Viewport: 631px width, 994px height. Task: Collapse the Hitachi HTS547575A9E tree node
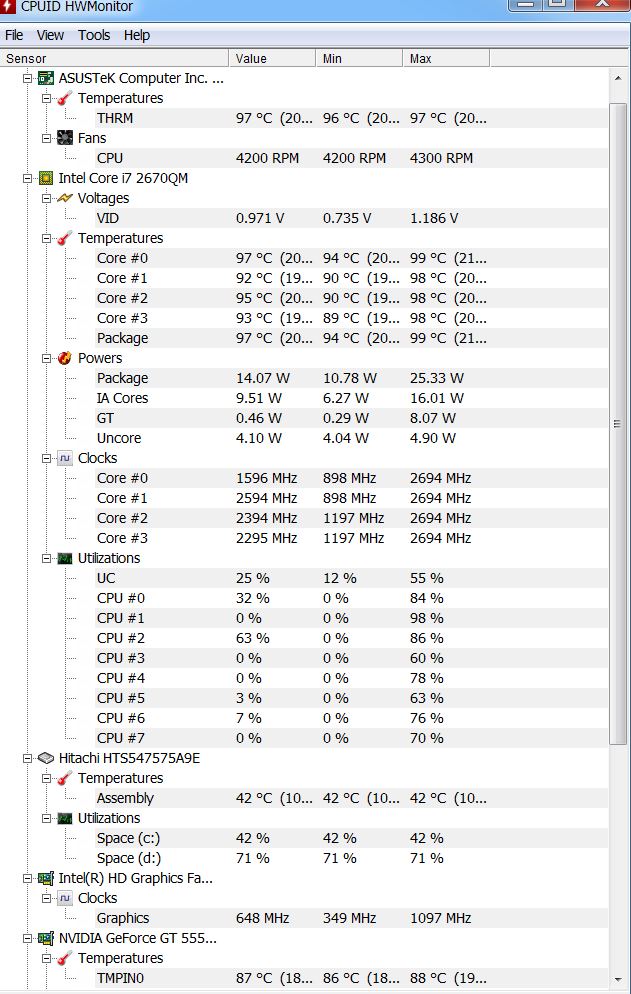click(x=27, y=758)
